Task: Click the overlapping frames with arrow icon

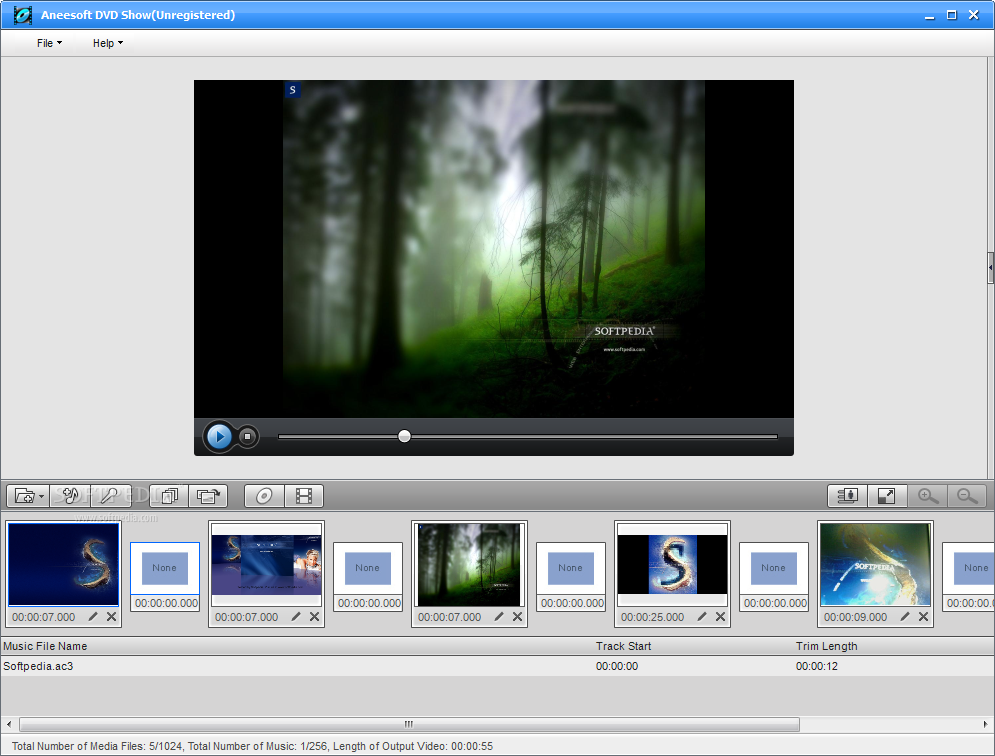Action: (208, 496)
